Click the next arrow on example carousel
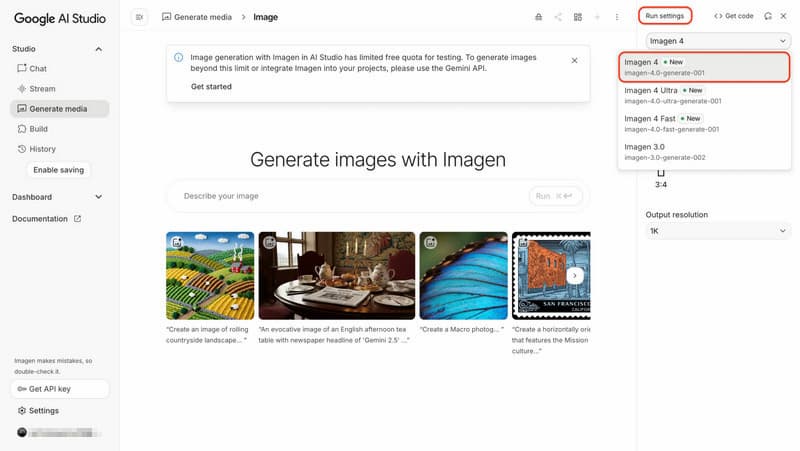The width and height of the screenshot is (800, 451). (x=574, y=276)
